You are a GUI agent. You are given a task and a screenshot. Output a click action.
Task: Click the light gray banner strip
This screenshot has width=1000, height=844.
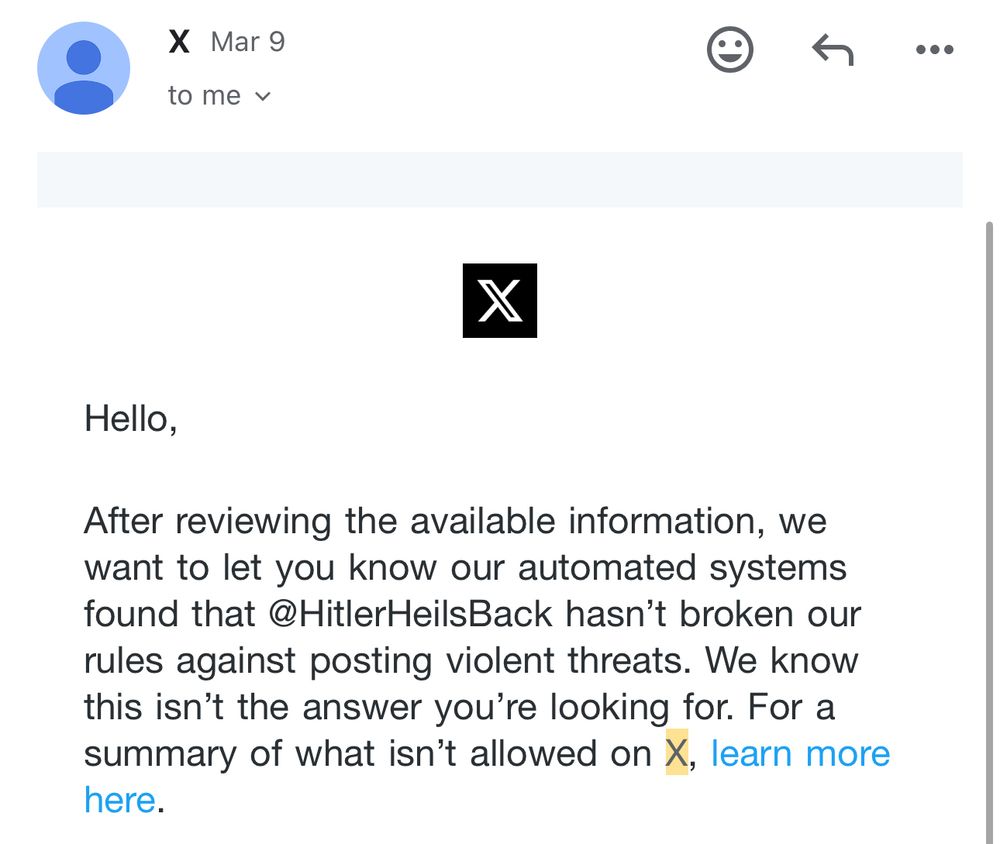tap(500, 180)
